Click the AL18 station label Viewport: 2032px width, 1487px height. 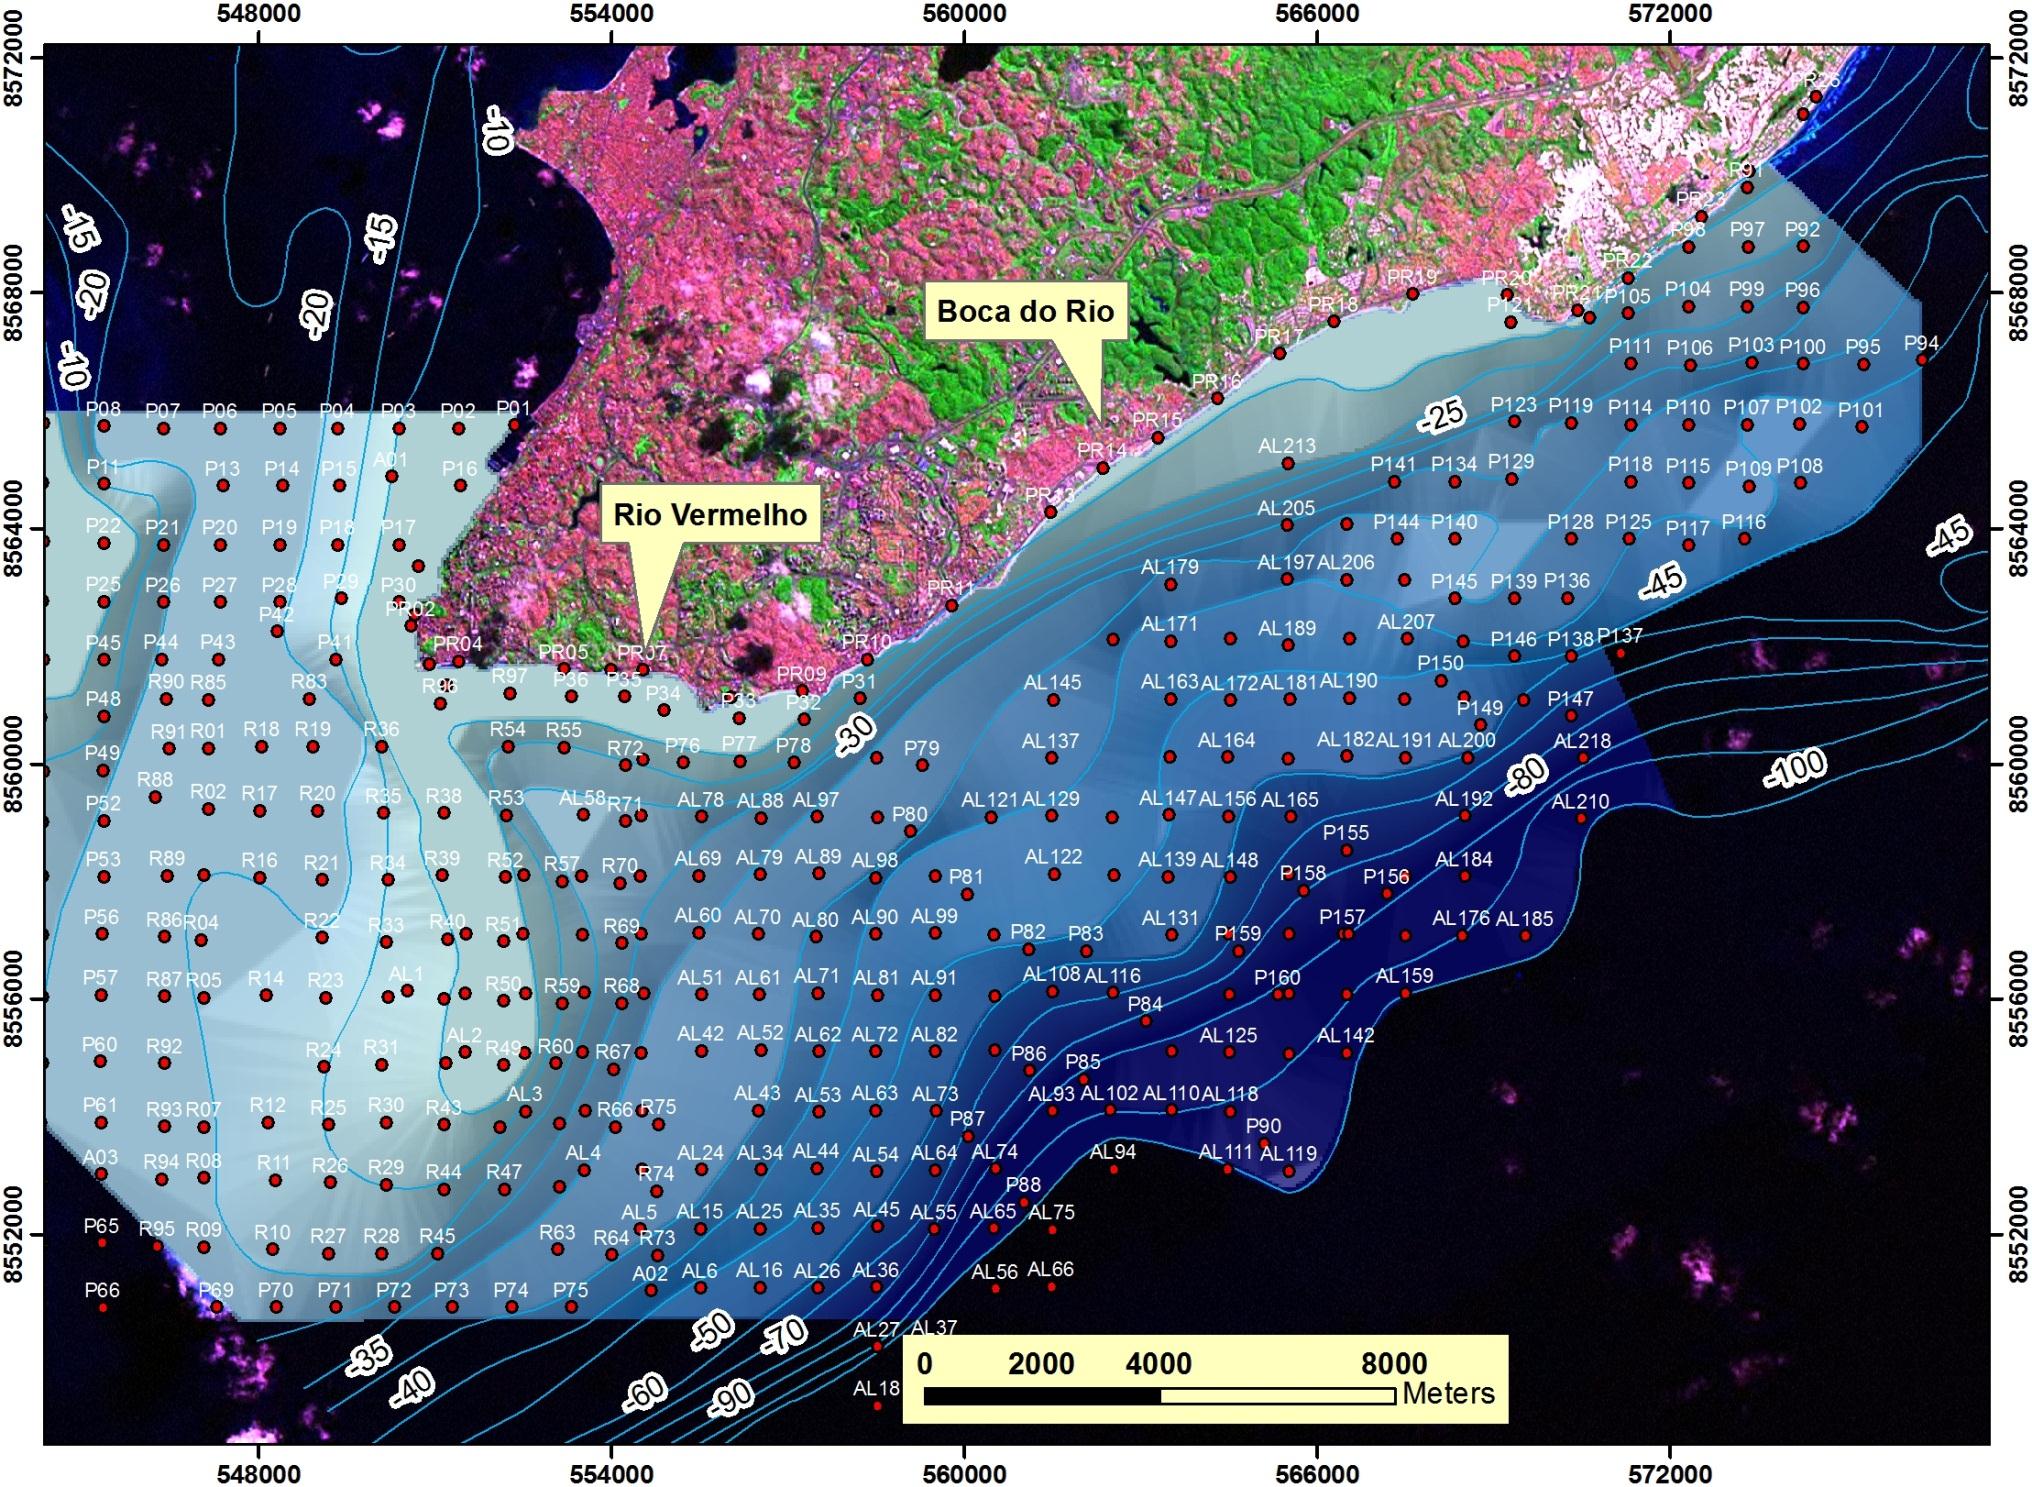[x=876, y=1388]
